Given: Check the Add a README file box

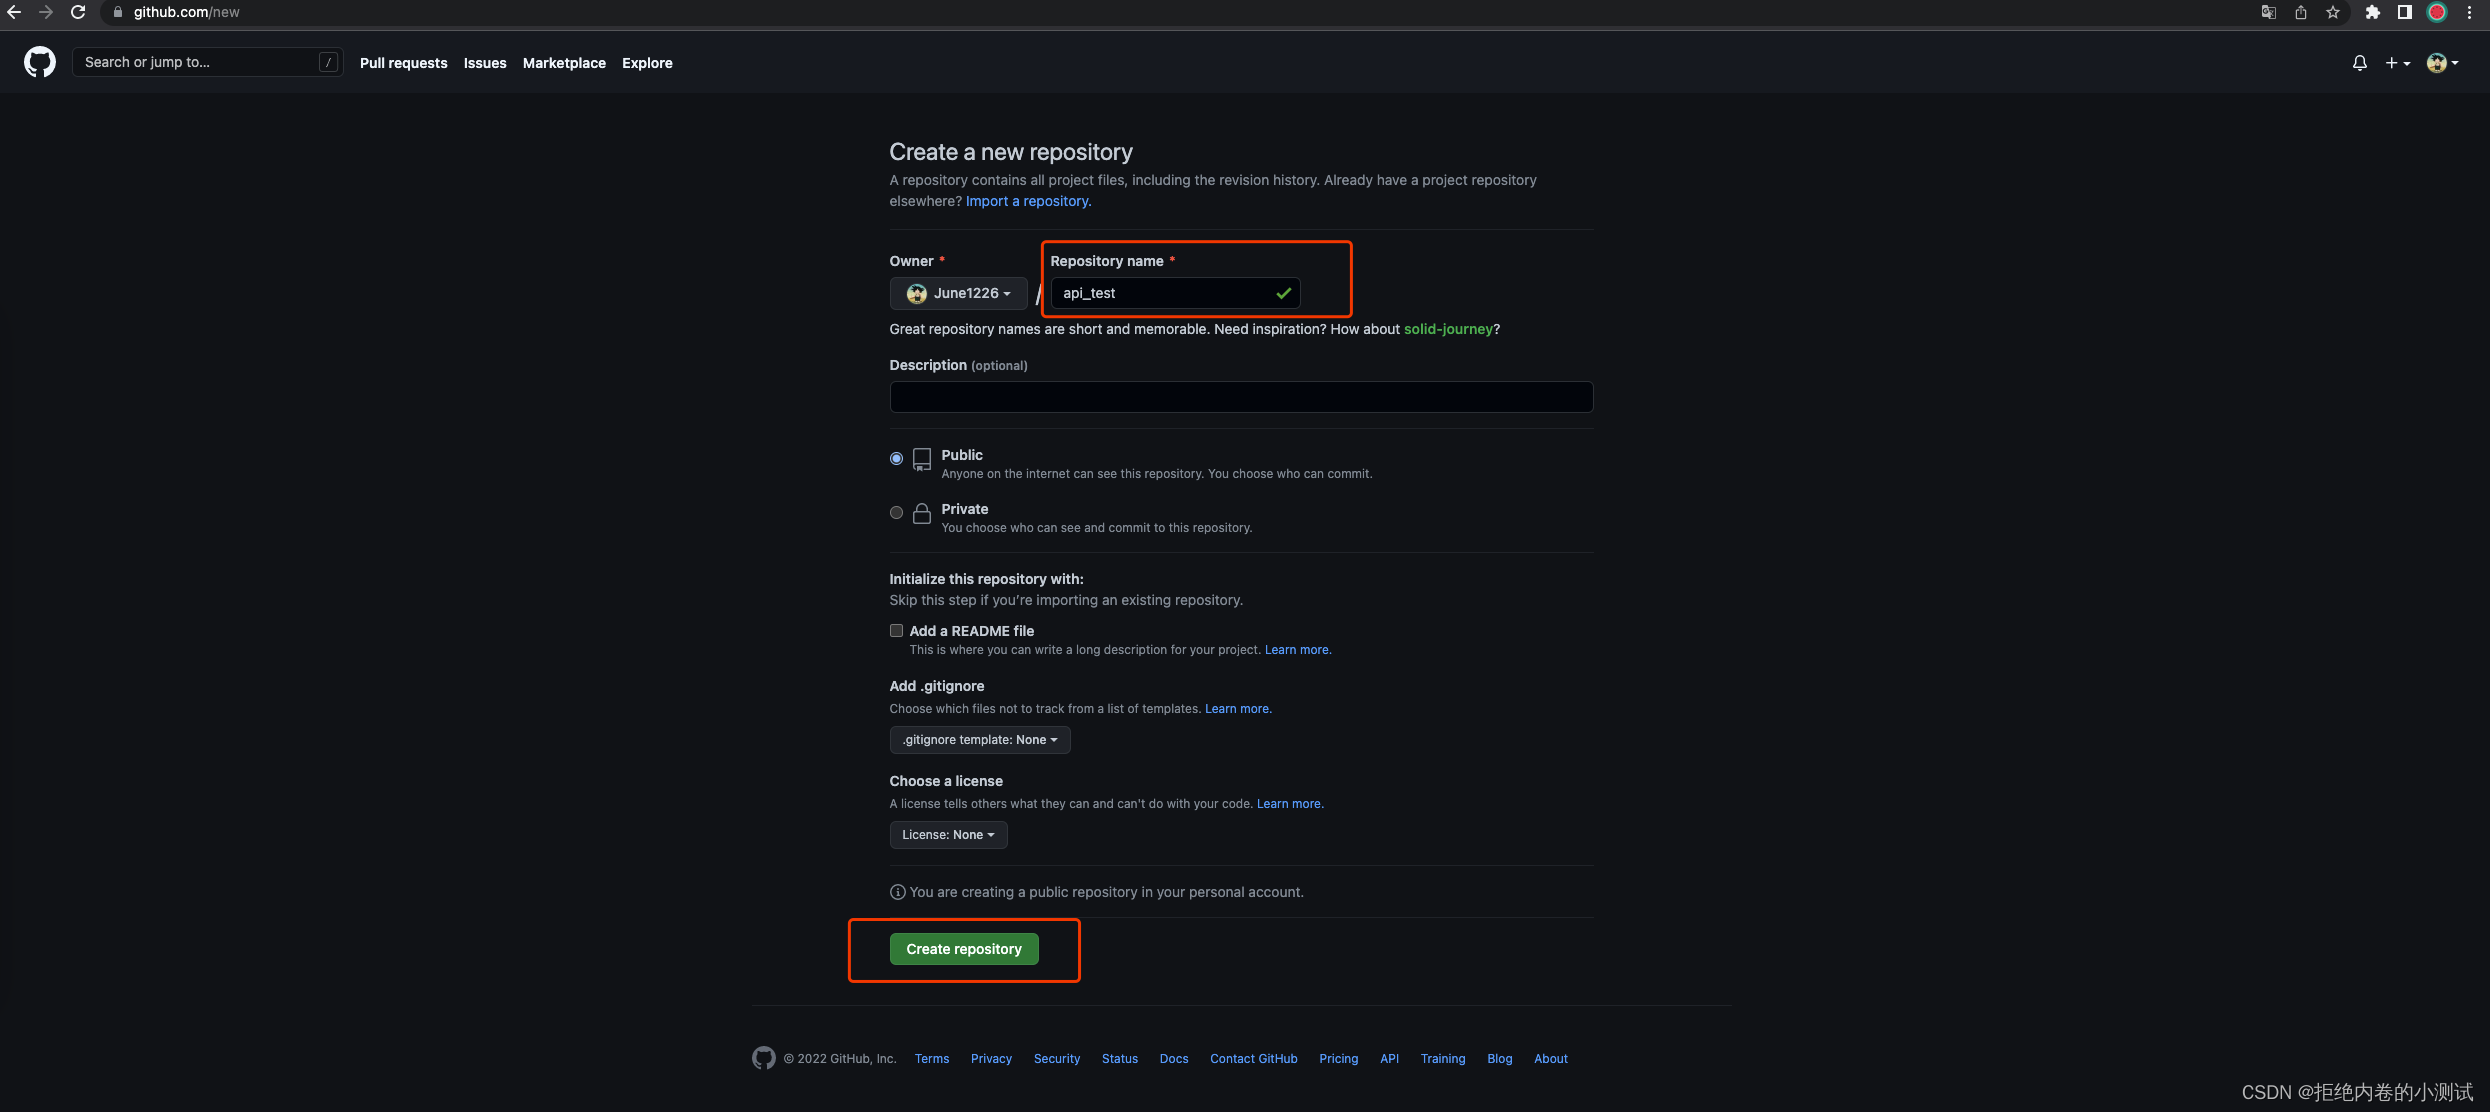Looking at the screenshot, I should pos(896,631).
